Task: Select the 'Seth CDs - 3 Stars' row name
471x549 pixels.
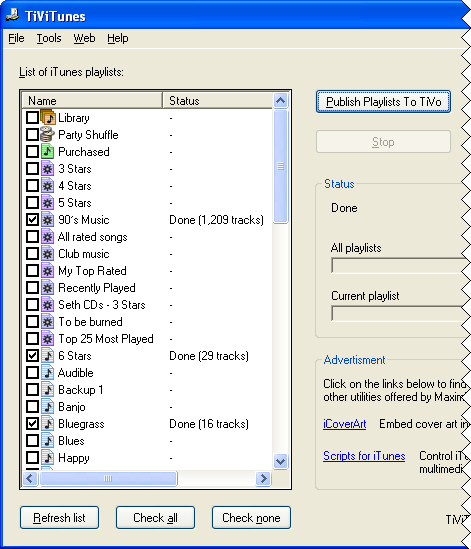Action: point(102,305)
